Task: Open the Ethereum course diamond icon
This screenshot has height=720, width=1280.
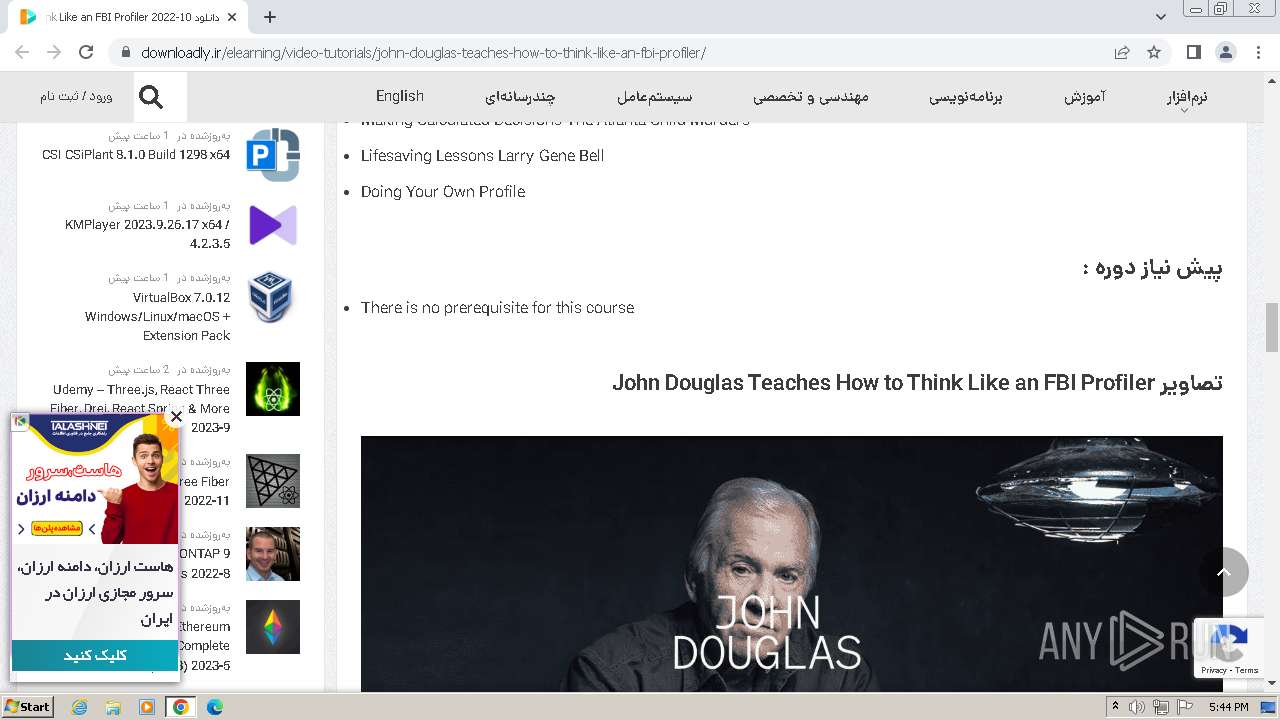Action: pyautogui.click(x=273, y=627)
